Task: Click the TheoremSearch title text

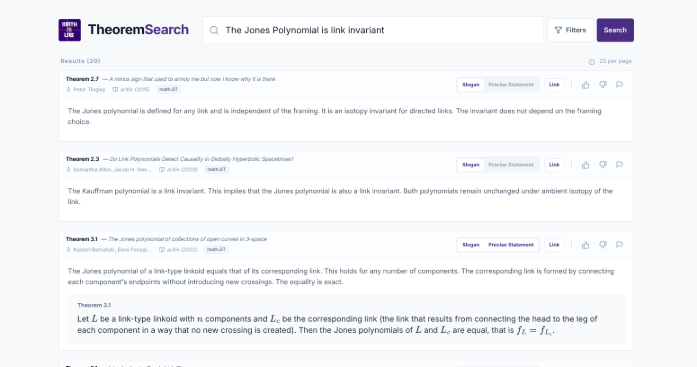Action: coord(138,30)
